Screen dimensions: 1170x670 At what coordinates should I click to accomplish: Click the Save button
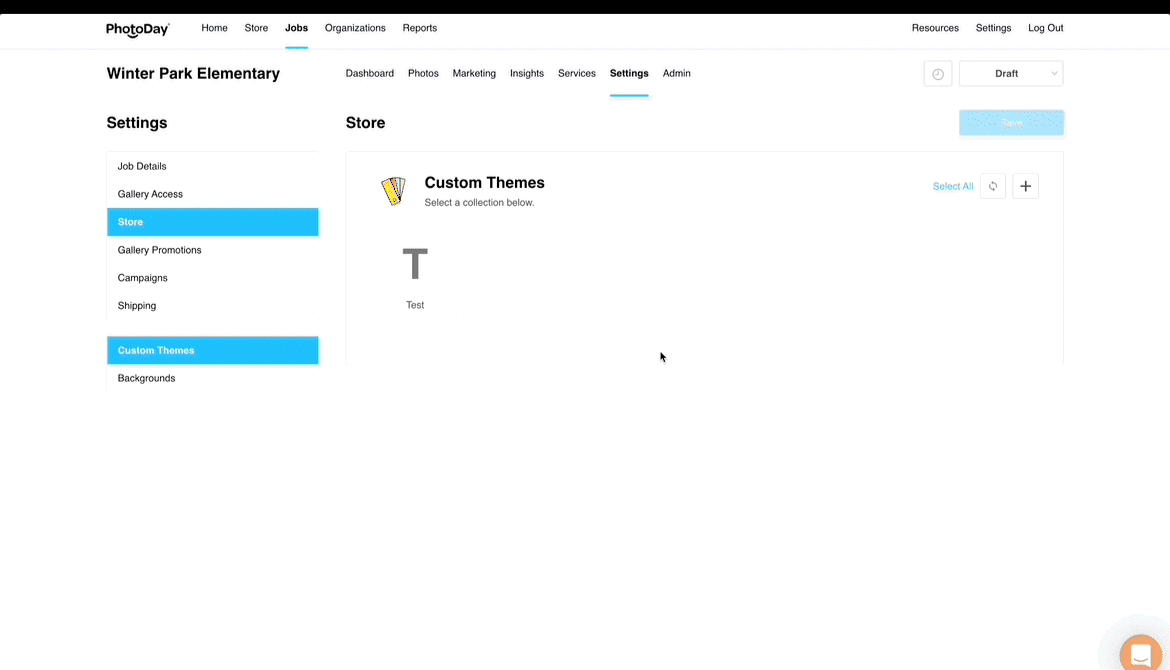pyautogui.click(x=1011, y=123)
